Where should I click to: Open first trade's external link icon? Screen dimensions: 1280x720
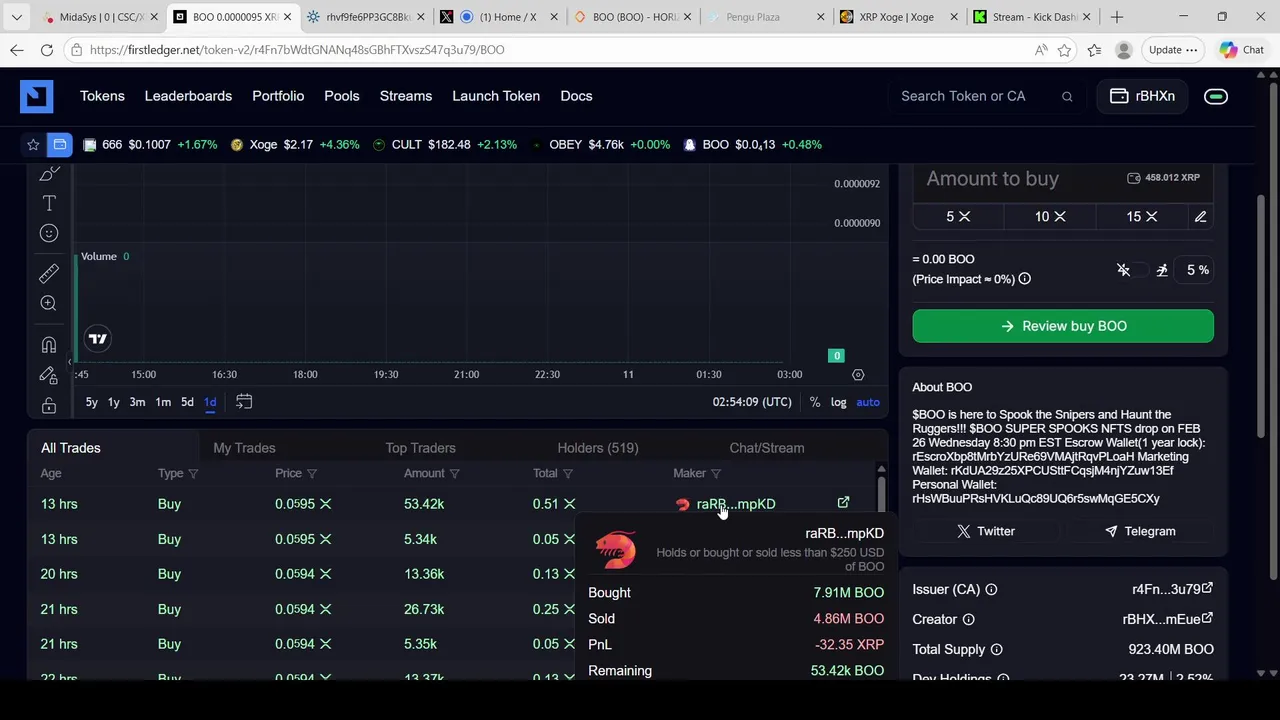pyautogui.click(x=843, y=503)
